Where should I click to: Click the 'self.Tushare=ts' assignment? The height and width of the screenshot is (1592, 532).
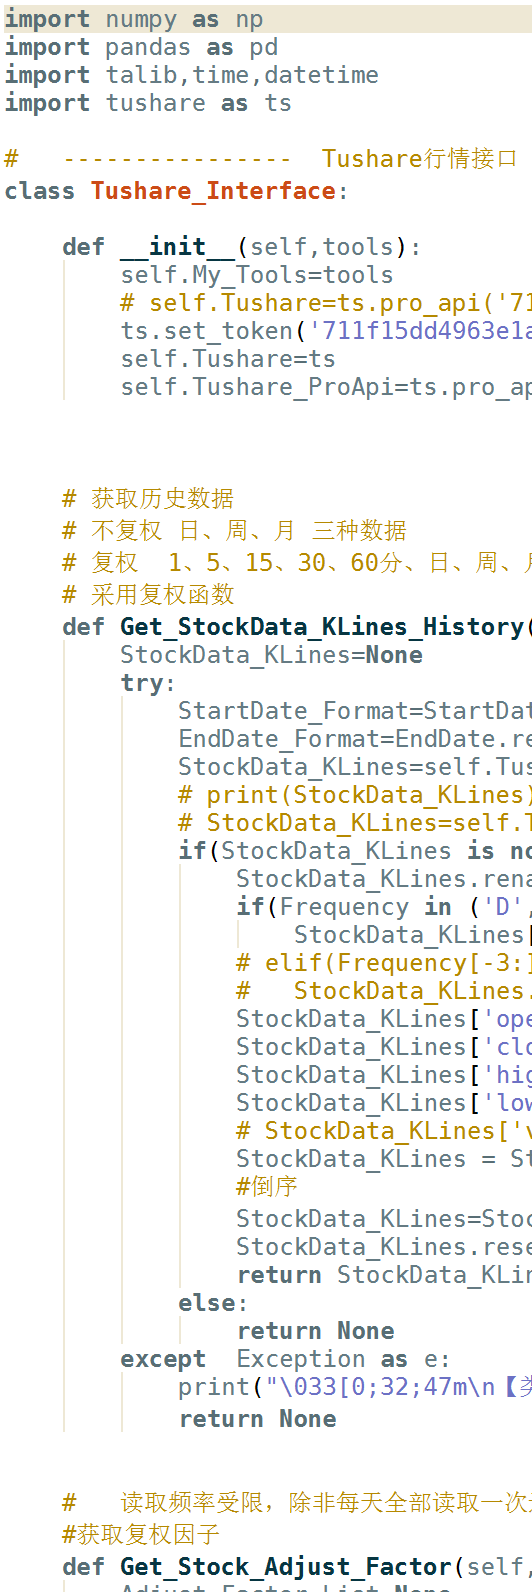pos(228,359)
